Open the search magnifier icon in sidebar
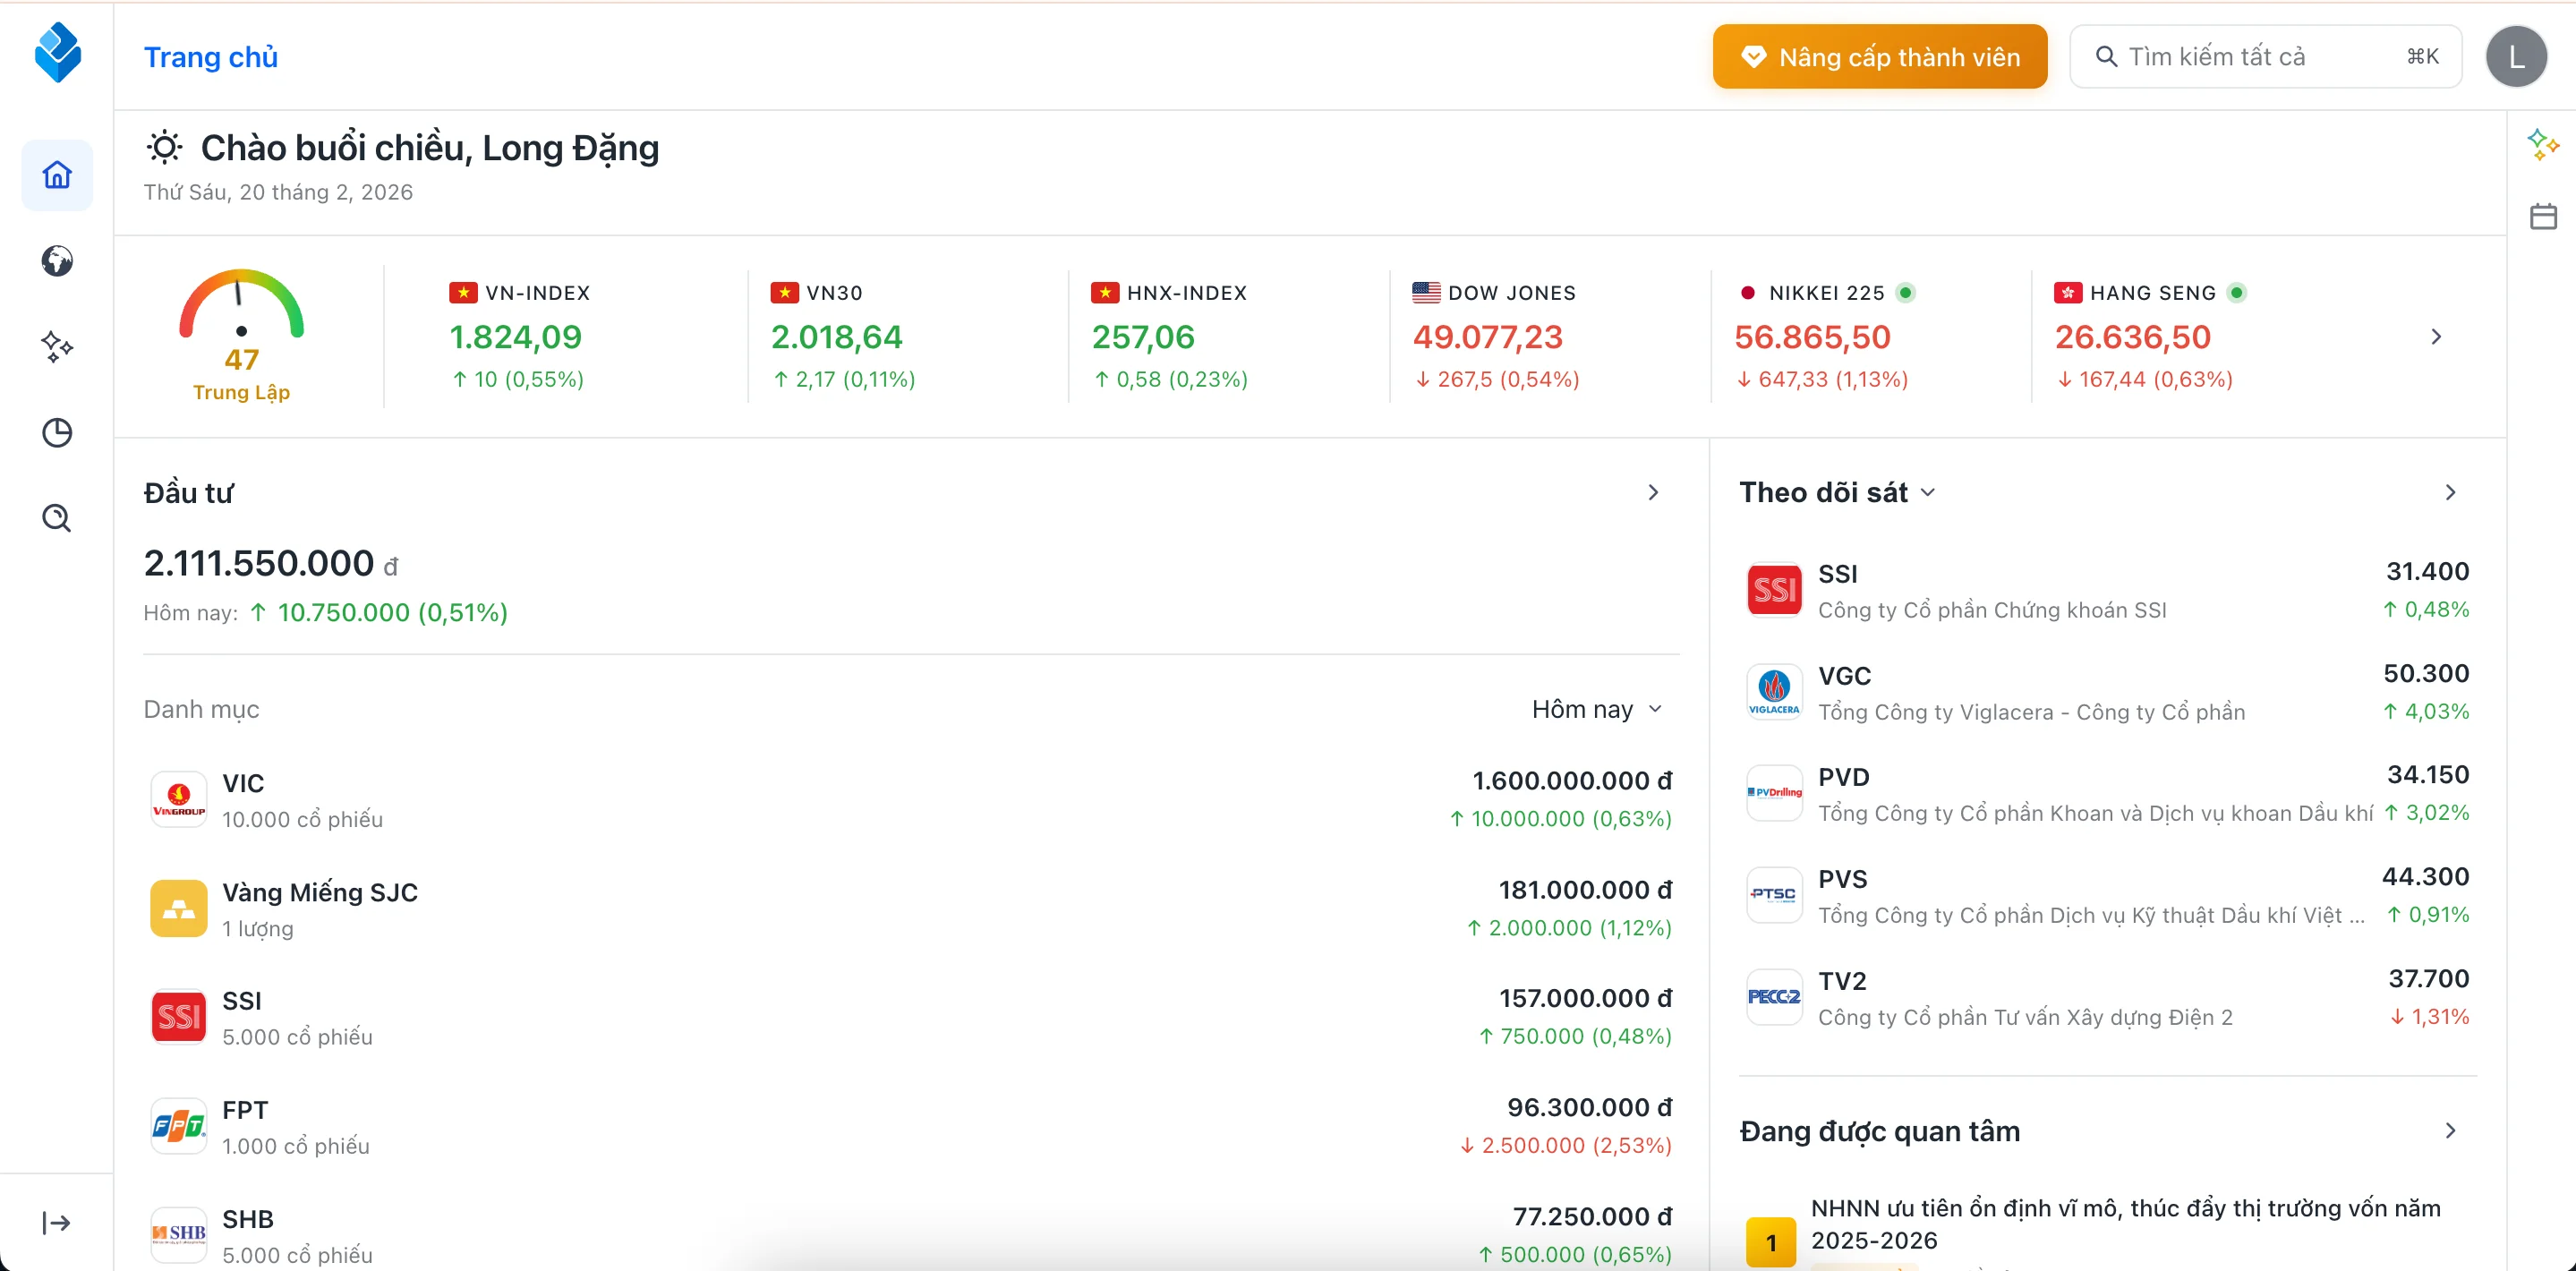Screen dimensions: 2576x1271 tap(56, 518)
